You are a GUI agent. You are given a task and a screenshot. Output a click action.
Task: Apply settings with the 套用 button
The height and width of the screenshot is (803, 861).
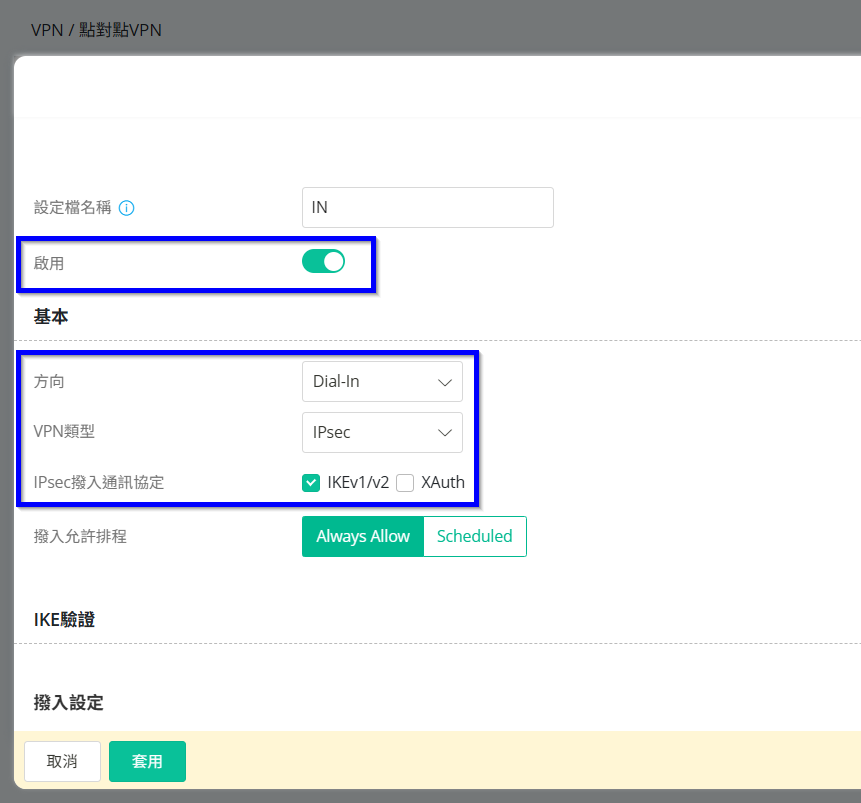[147, 761]
